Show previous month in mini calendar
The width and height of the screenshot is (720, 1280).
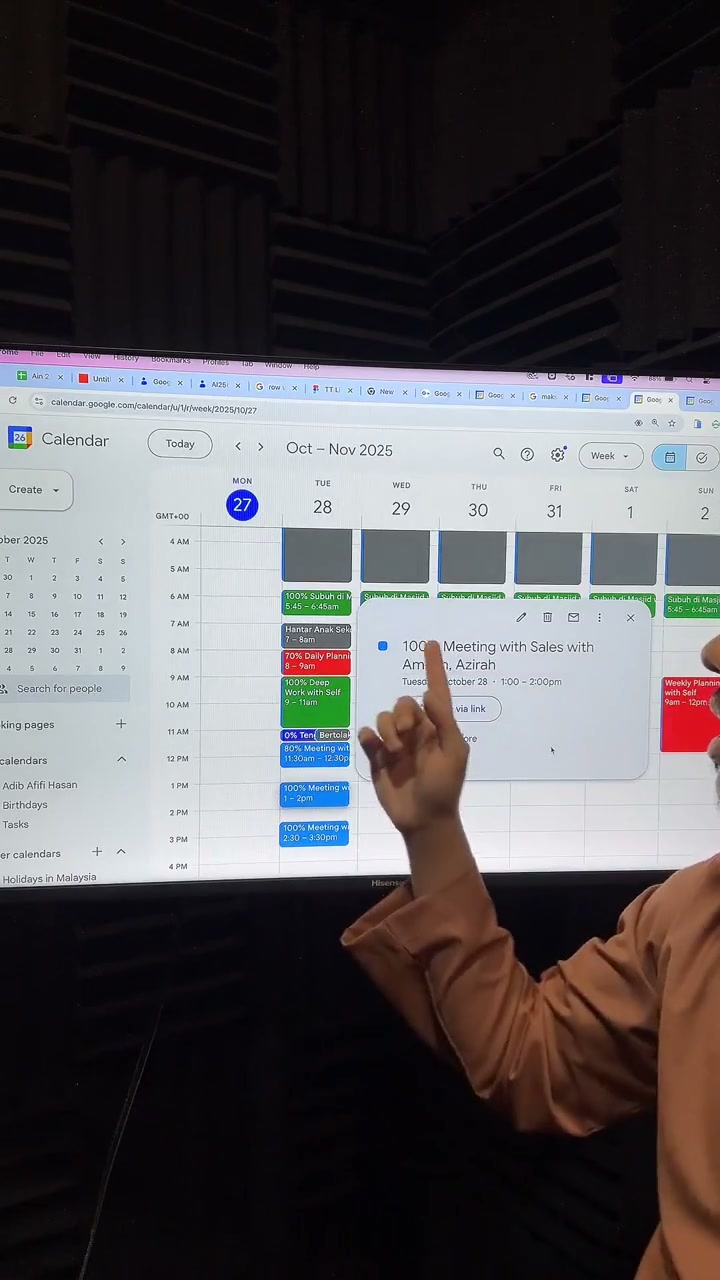coord(100,541)
